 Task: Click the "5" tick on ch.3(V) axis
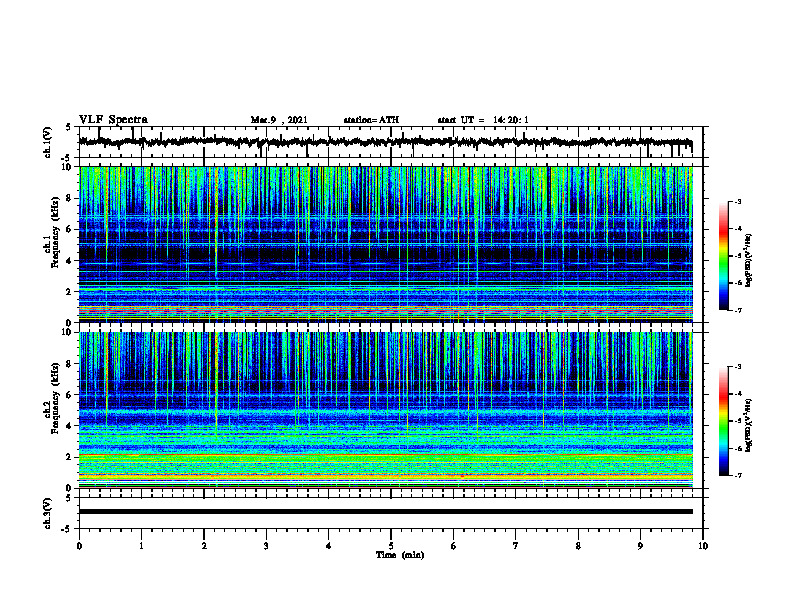tap(69, 498)
